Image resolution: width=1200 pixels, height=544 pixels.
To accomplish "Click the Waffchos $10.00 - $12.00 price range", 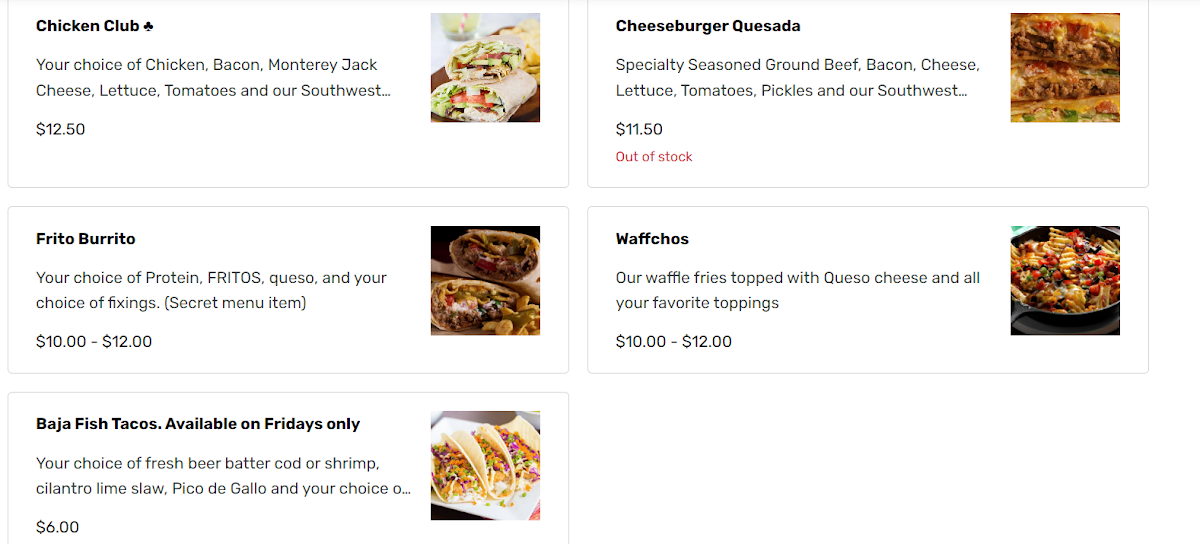I will [674, 342].
